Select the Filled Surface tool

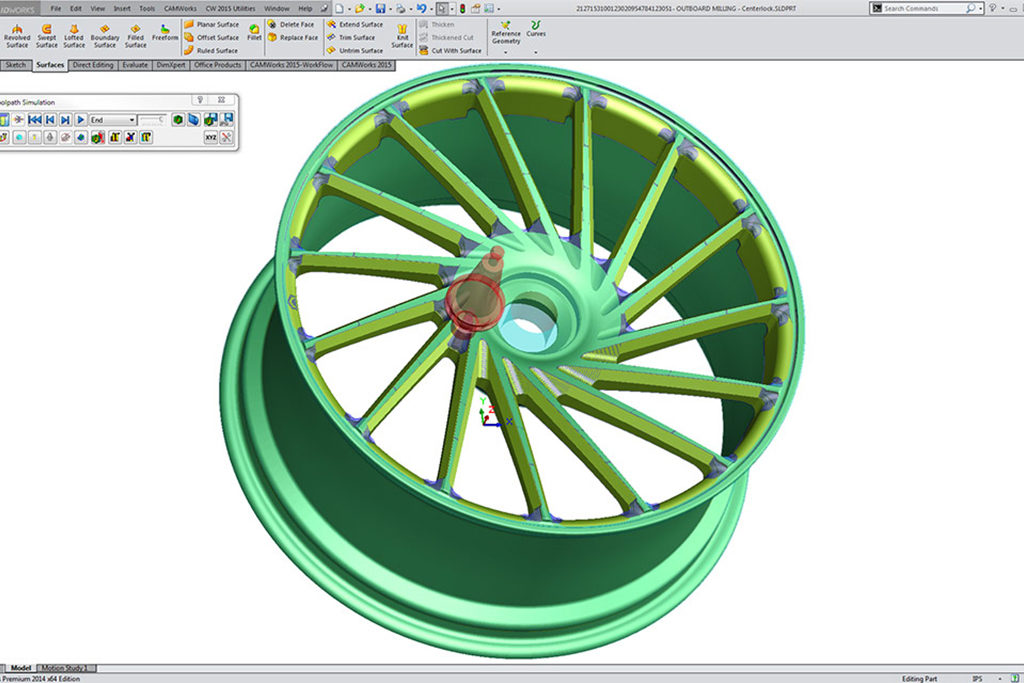(x=135, y=36)
